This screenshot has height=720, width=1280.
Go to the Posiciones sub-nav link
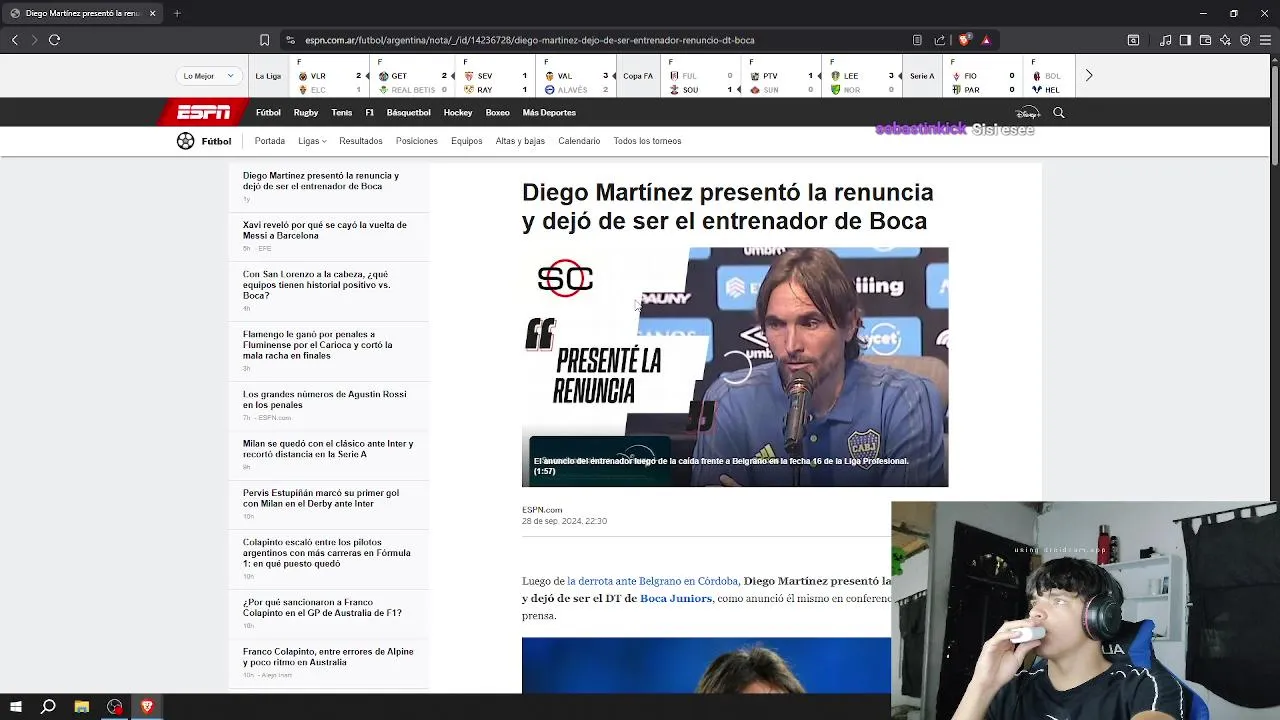coord(417,141)
